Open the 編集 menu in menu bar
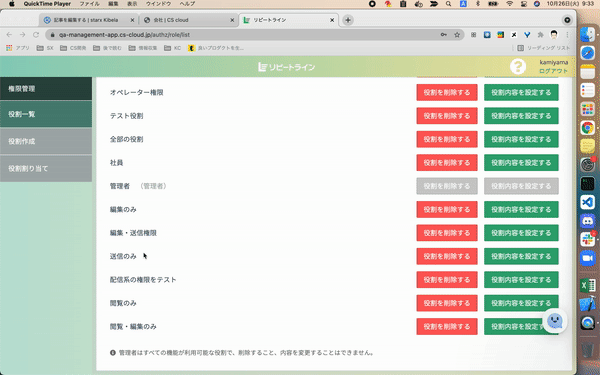The image size is (600, 375). click(x=113, y=4)
